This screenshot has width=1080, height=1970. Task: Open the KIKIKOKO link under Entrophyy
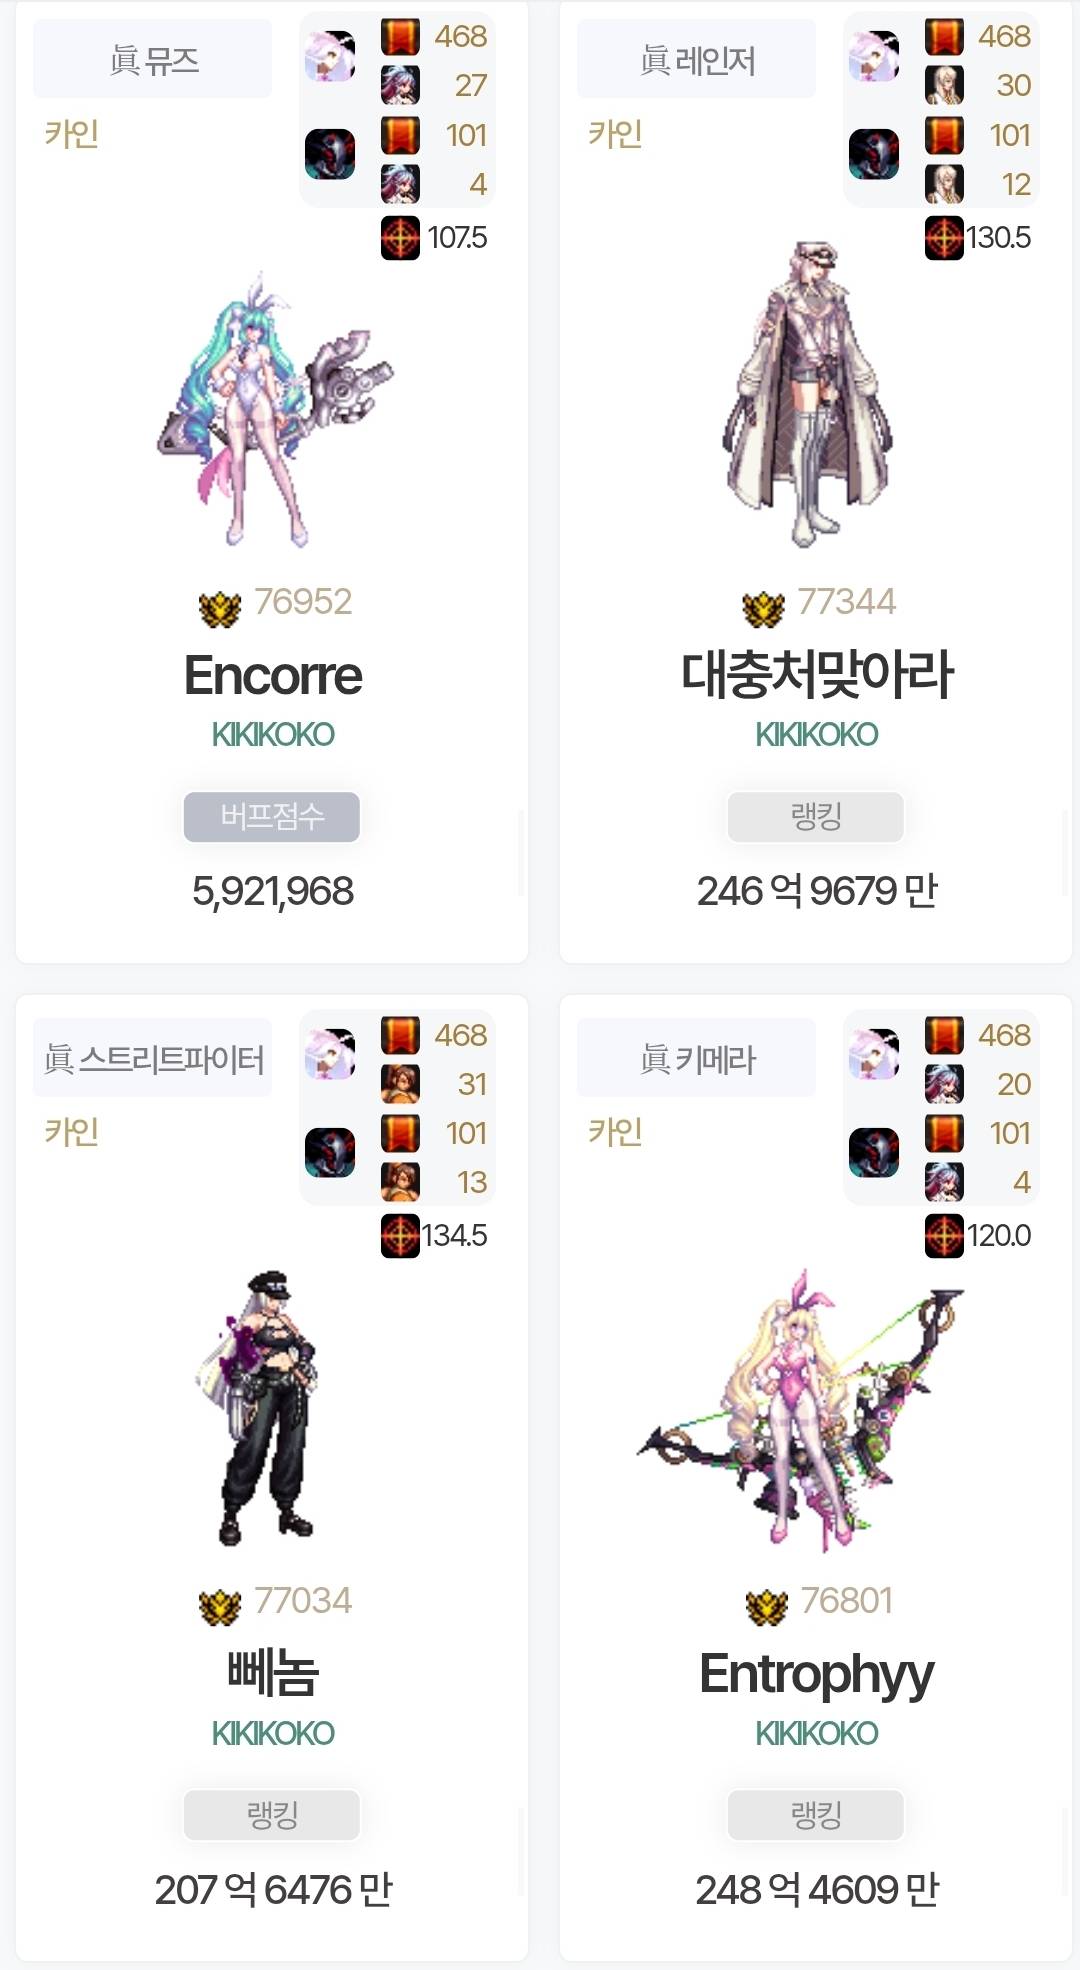tap(816, 1733)
